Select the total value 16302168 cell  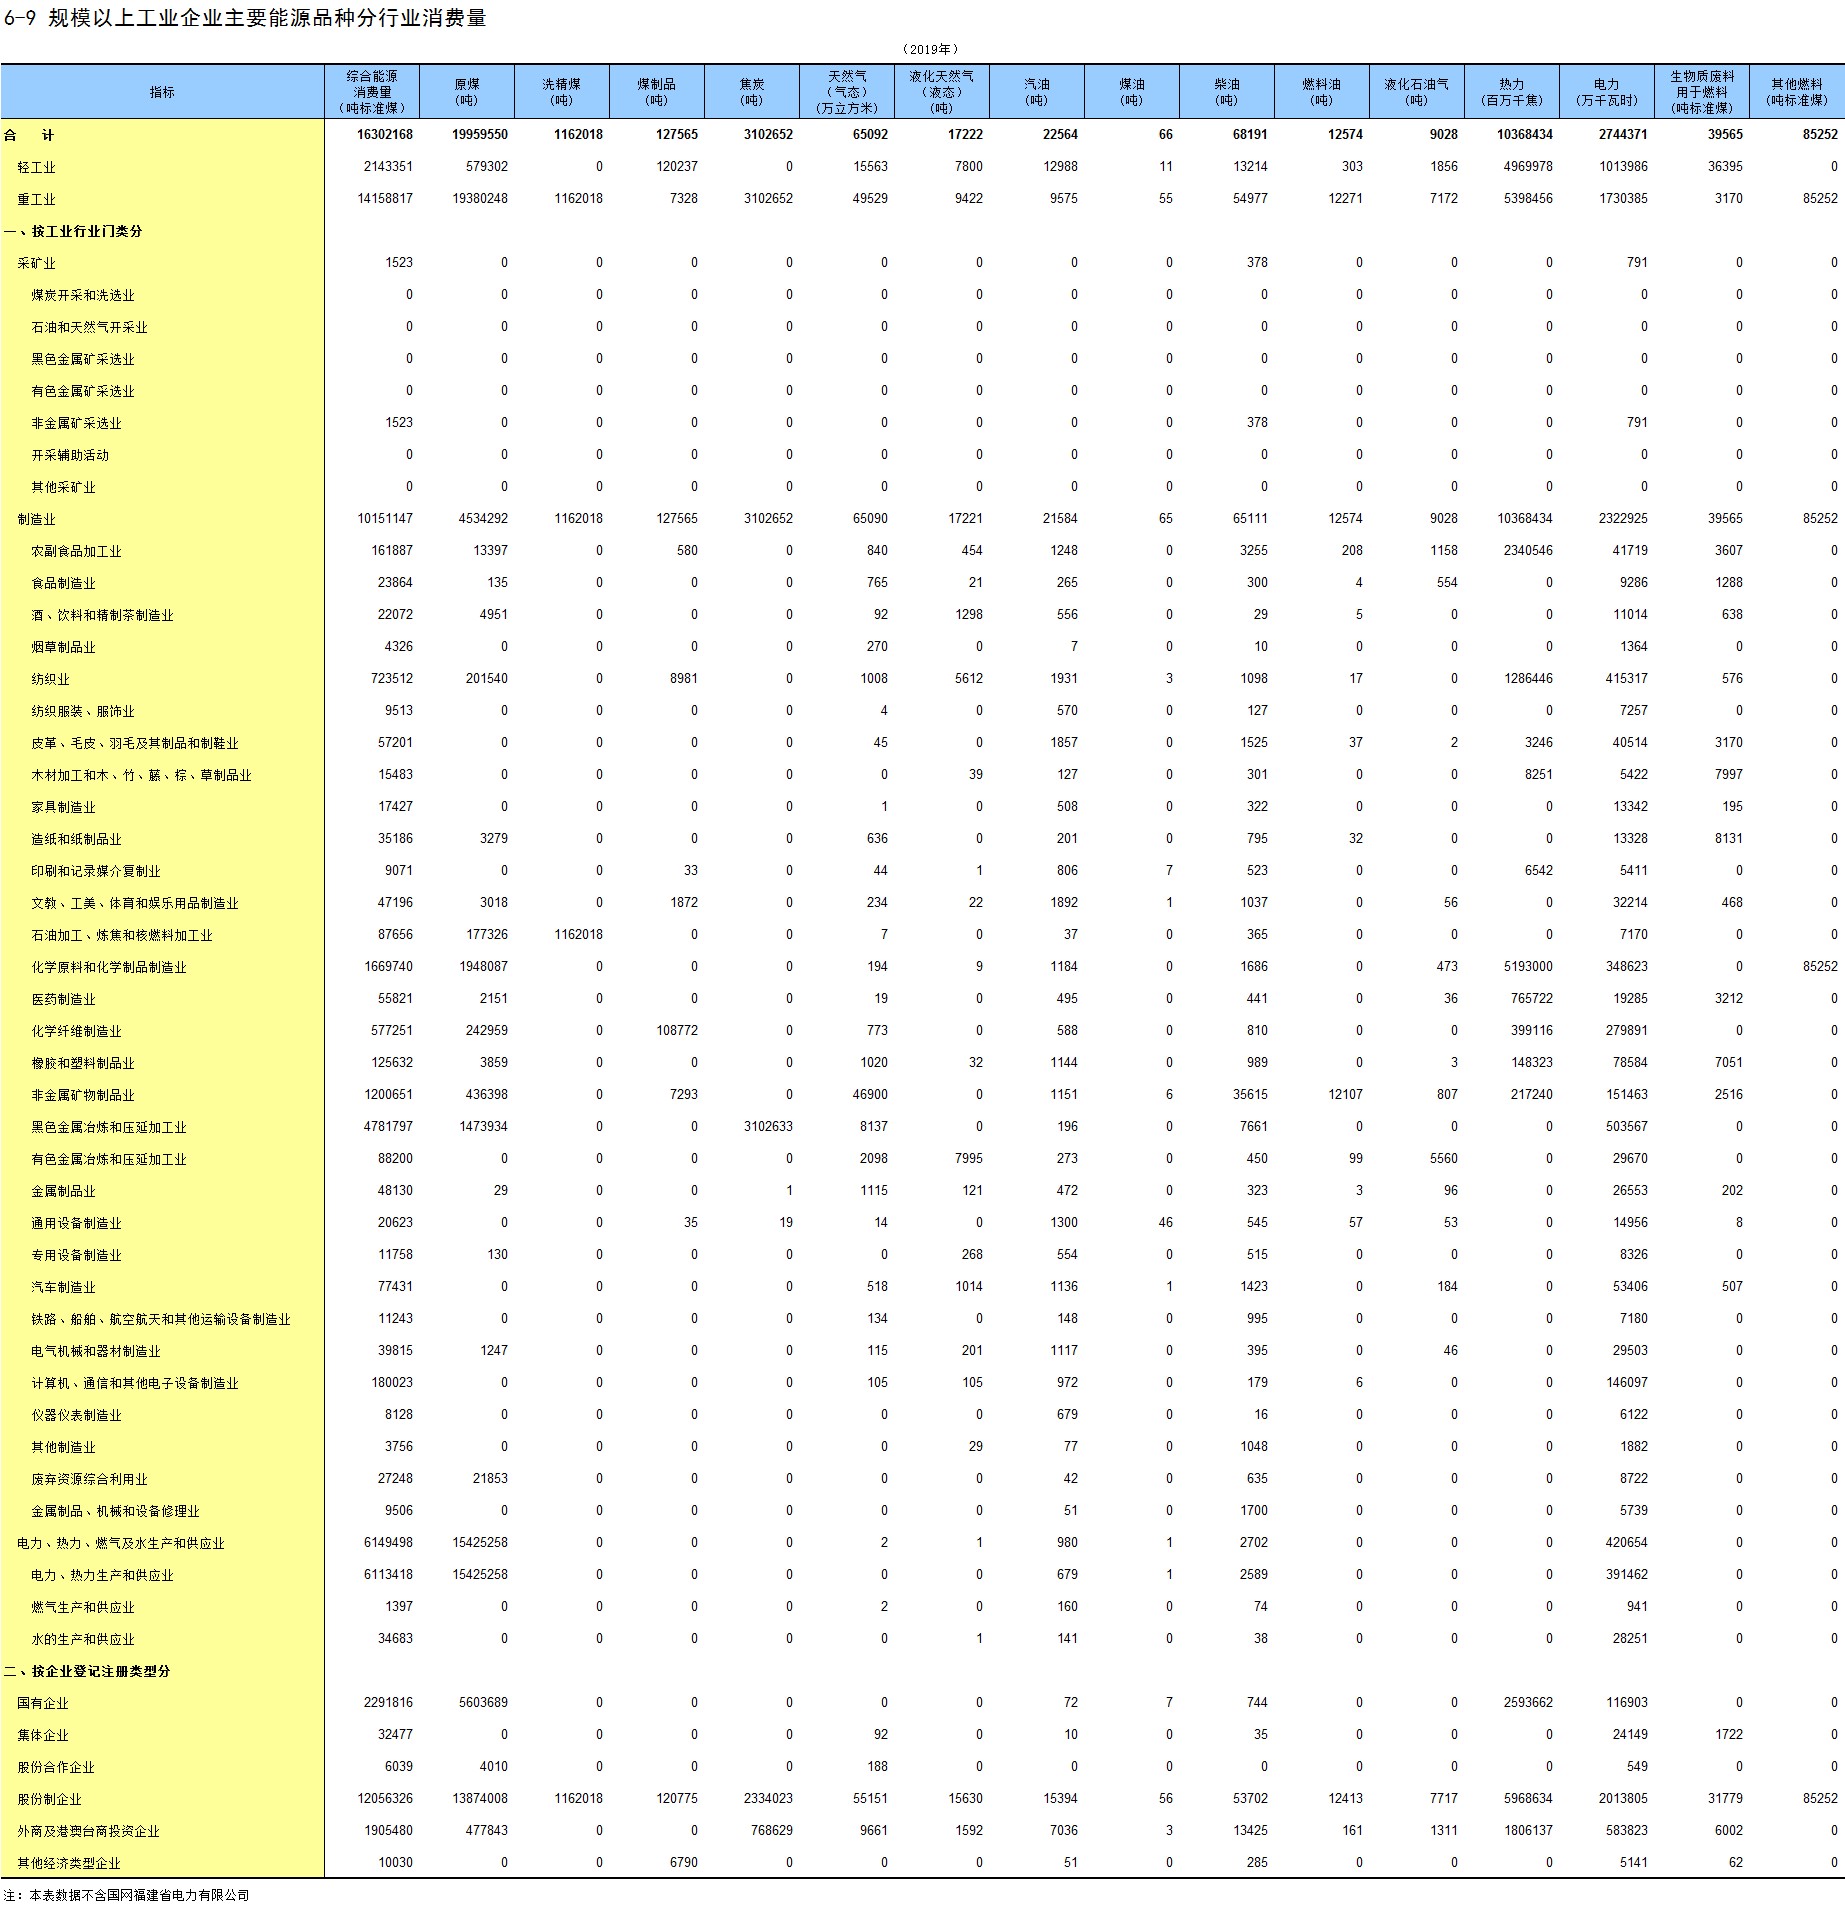pyautogui.click(x=385, y=135)
